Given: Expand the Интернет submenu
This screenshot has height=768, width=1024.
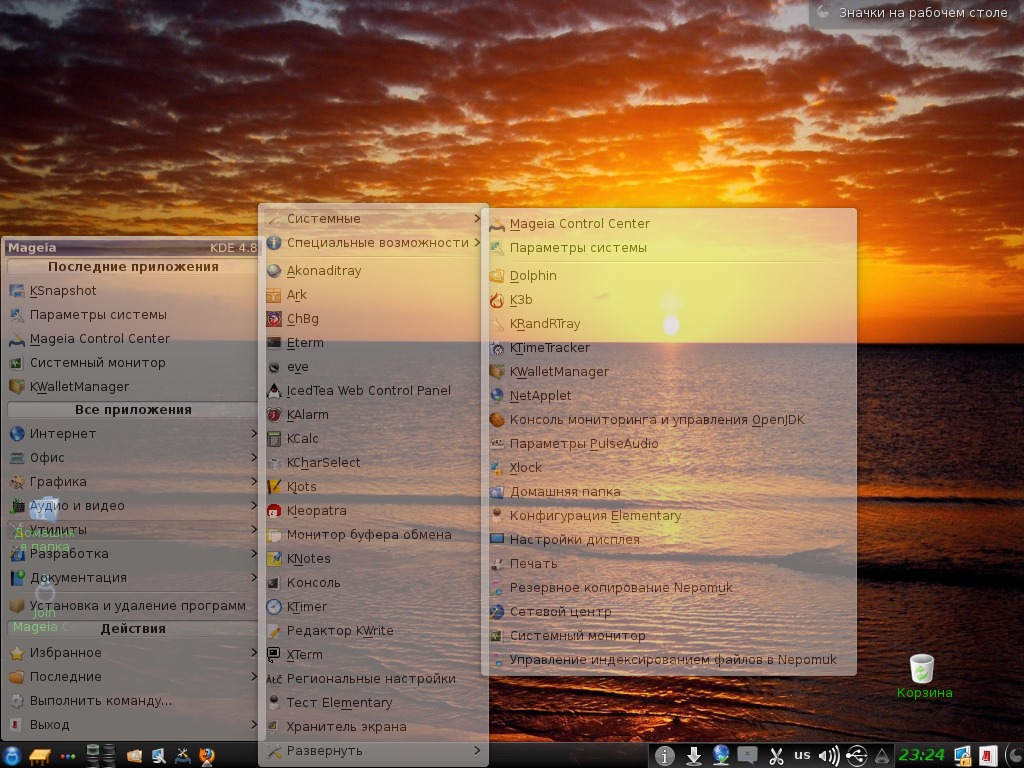Looking at the screenshot, I should [131, 434].
